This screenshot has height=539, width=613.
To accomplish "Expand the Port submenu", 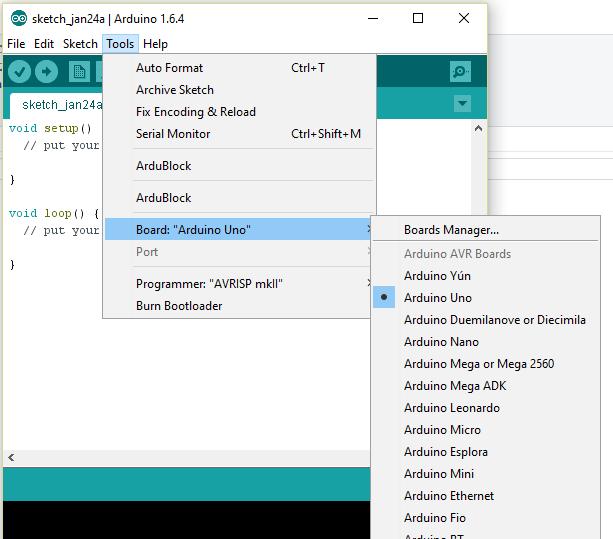I will click(x=238, y=252).
